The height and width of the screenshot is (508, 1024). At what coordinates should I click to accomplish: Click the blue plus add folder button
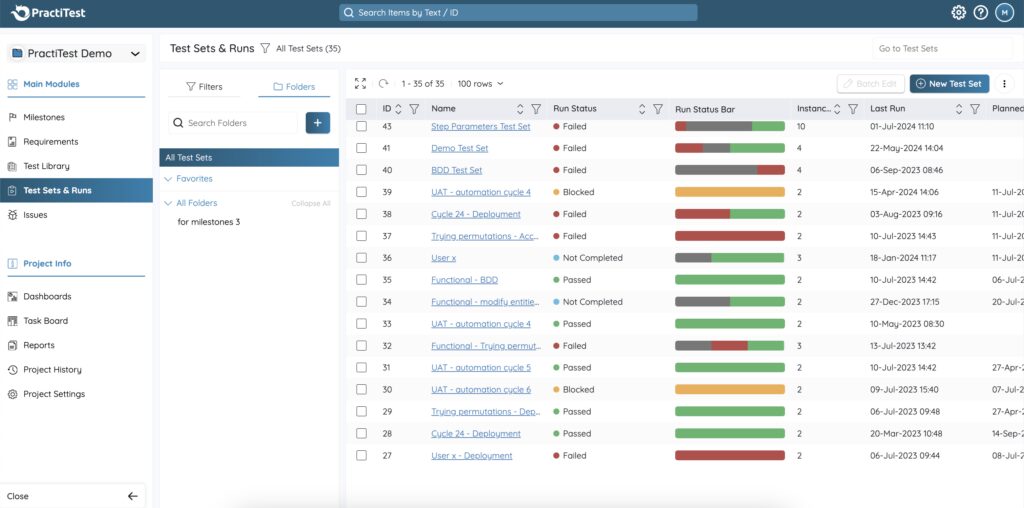coord(317,123)
